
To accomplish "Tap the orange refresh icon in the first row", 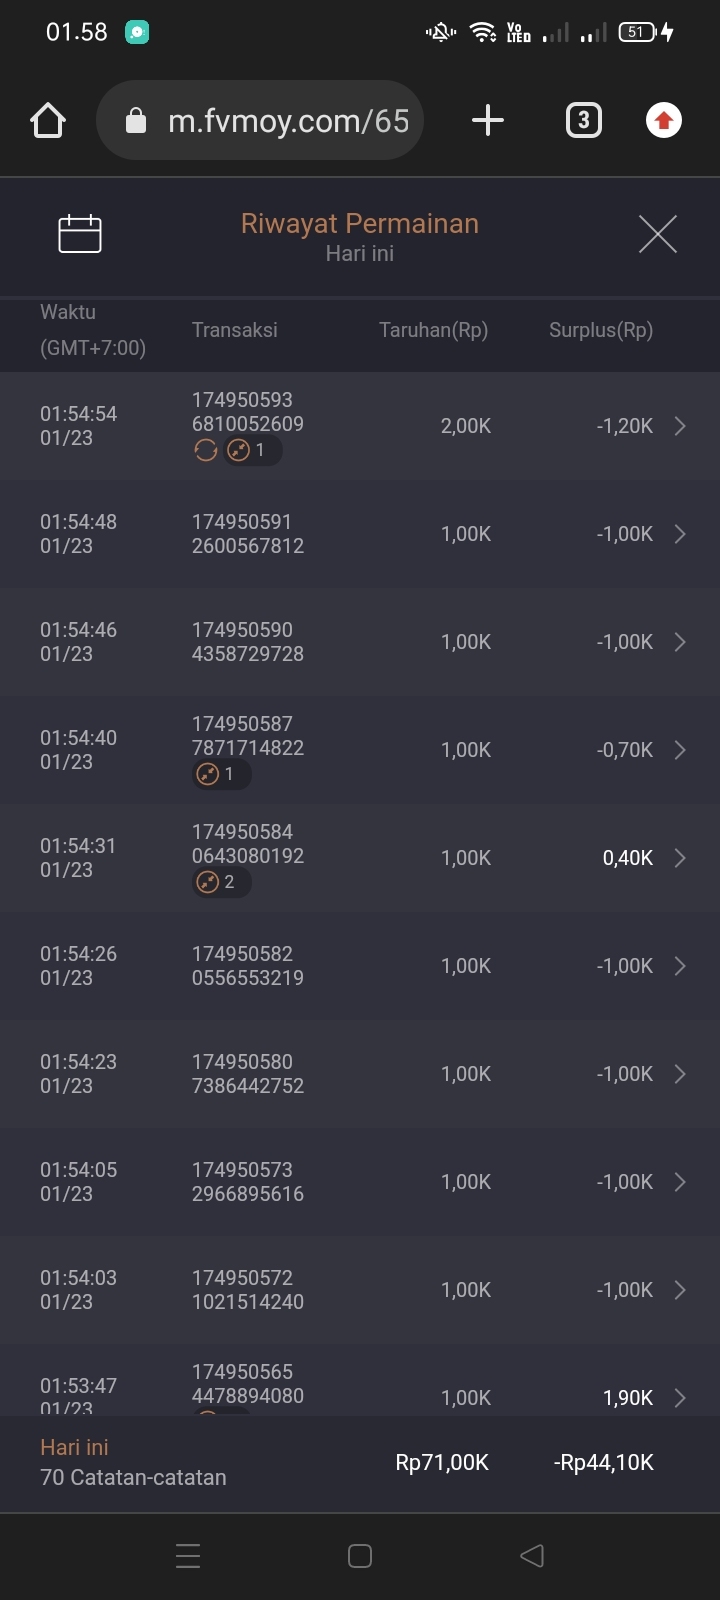I will click(206, 451).
